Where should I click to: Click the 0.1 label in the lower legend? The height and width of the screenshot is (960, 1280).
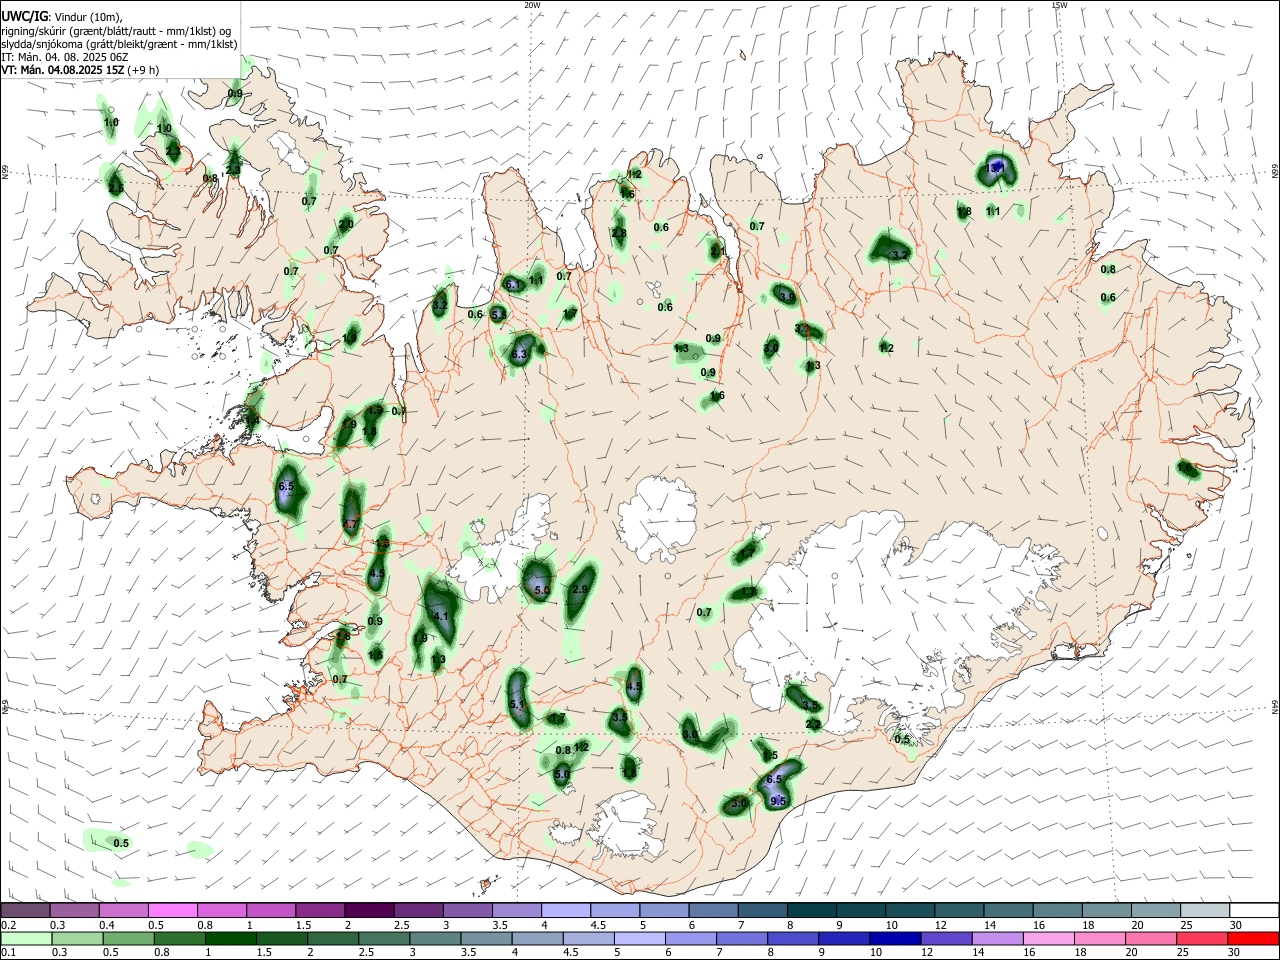coord(8,954)
